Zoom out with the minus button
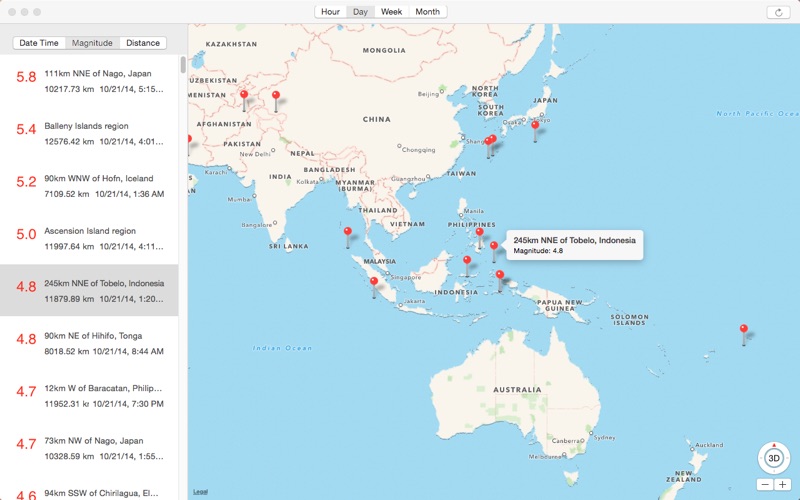The width and height of the screenshot is (800, 500). (764, 484)
